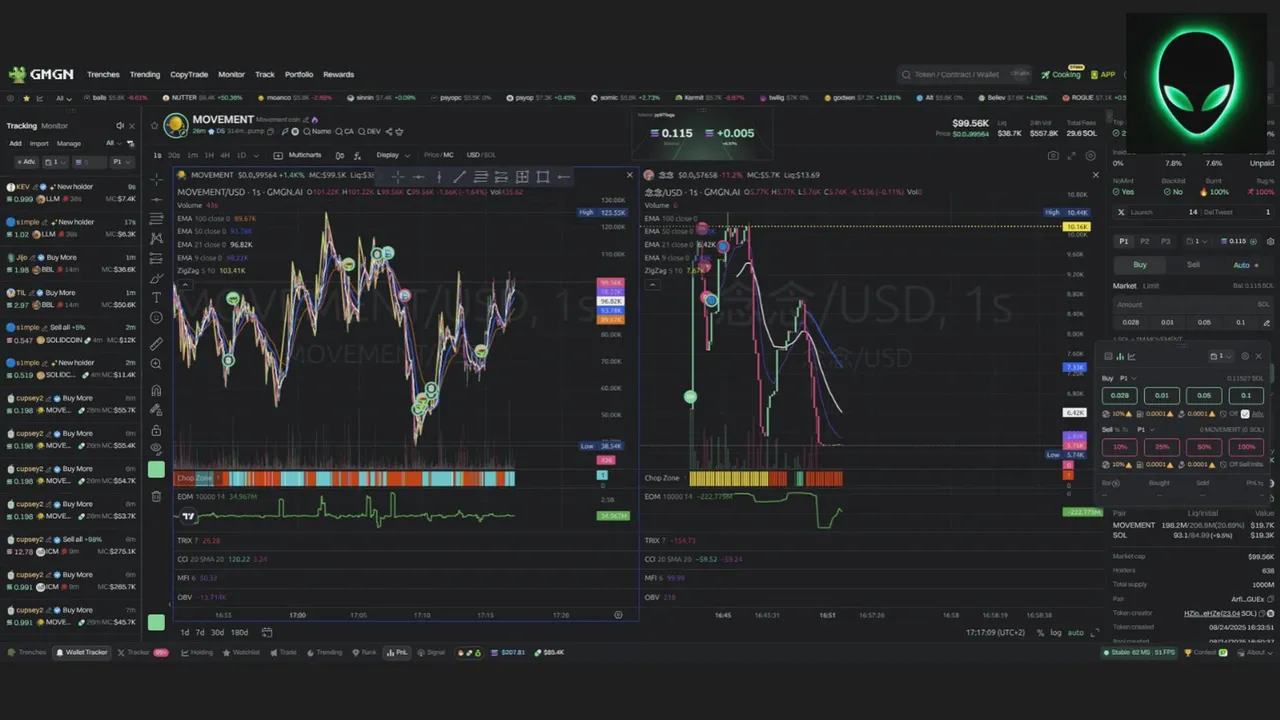
Task: Select the brush drawing tool in left toolbar
Action: [x=156, y=278]
